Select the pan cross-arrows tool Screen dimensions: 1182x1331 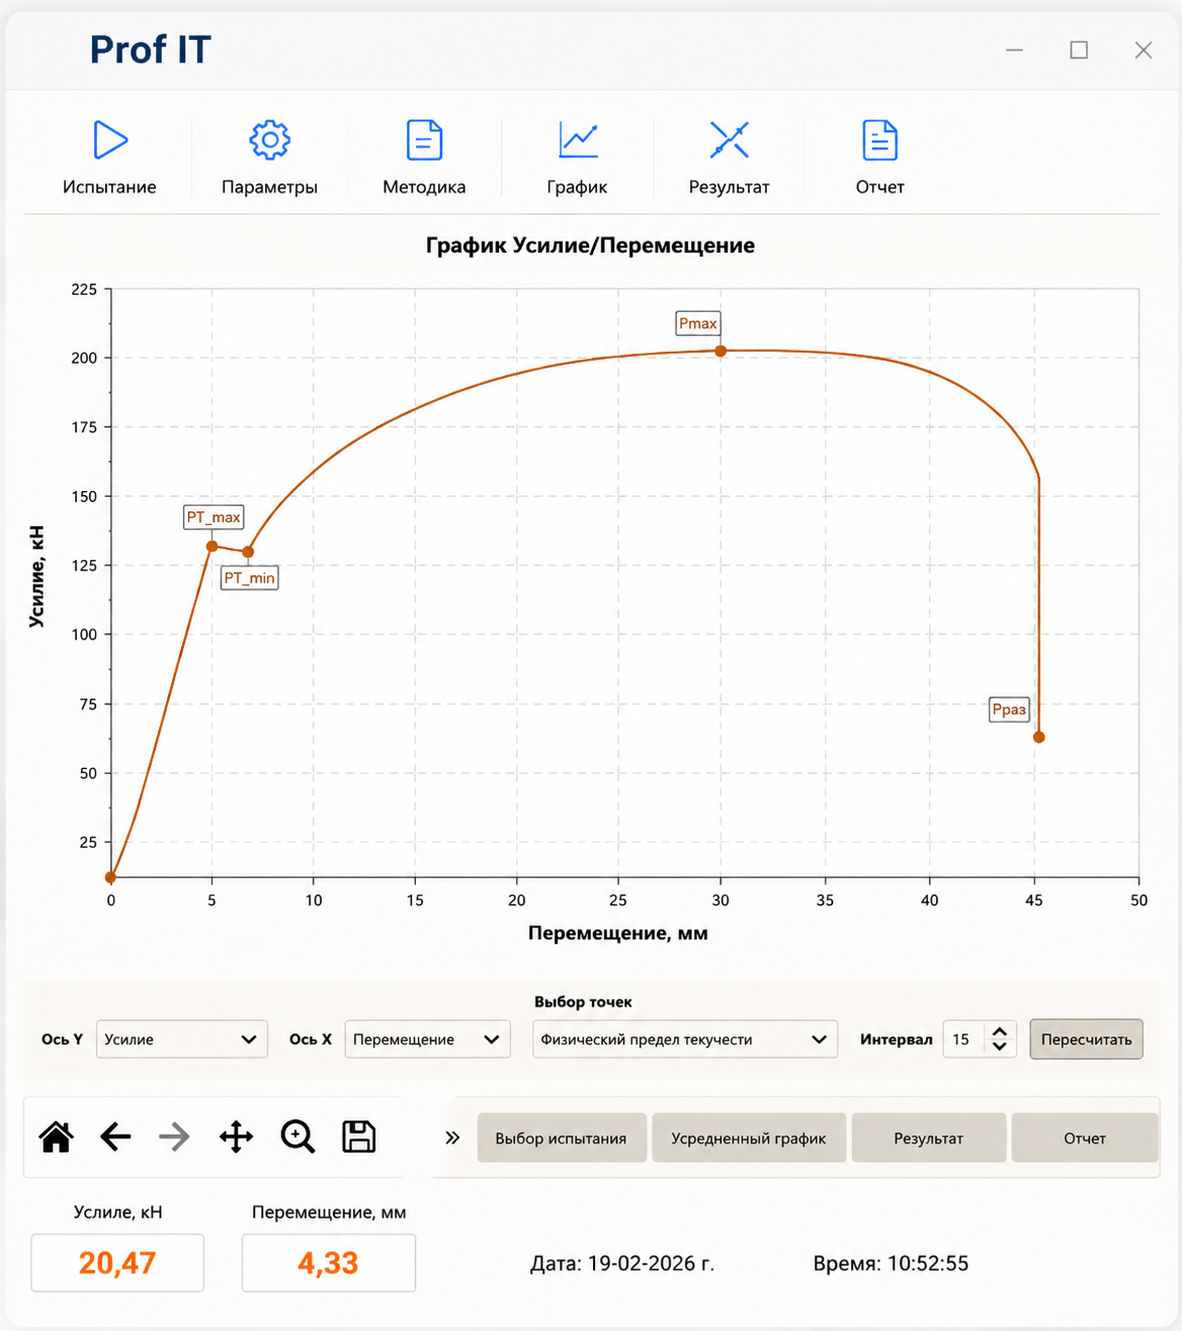point(236,1137)
